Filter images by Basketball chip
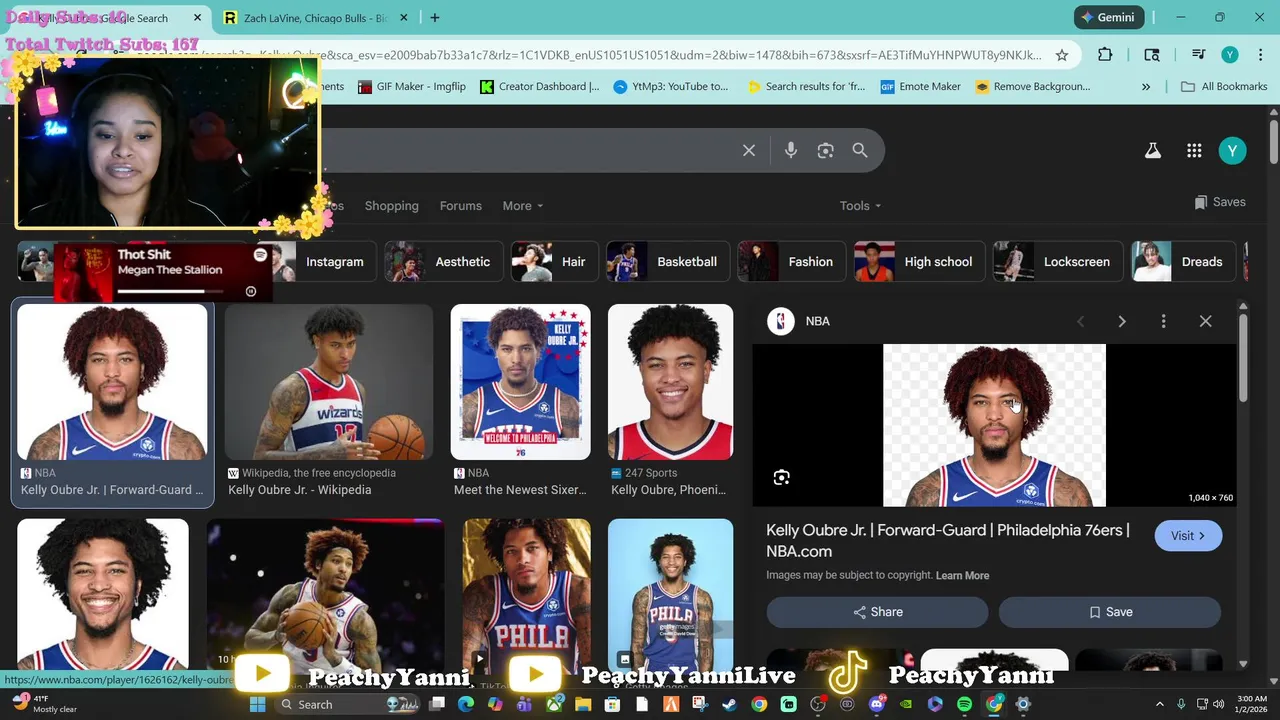1280x720 pixels. tap(668, 262)
